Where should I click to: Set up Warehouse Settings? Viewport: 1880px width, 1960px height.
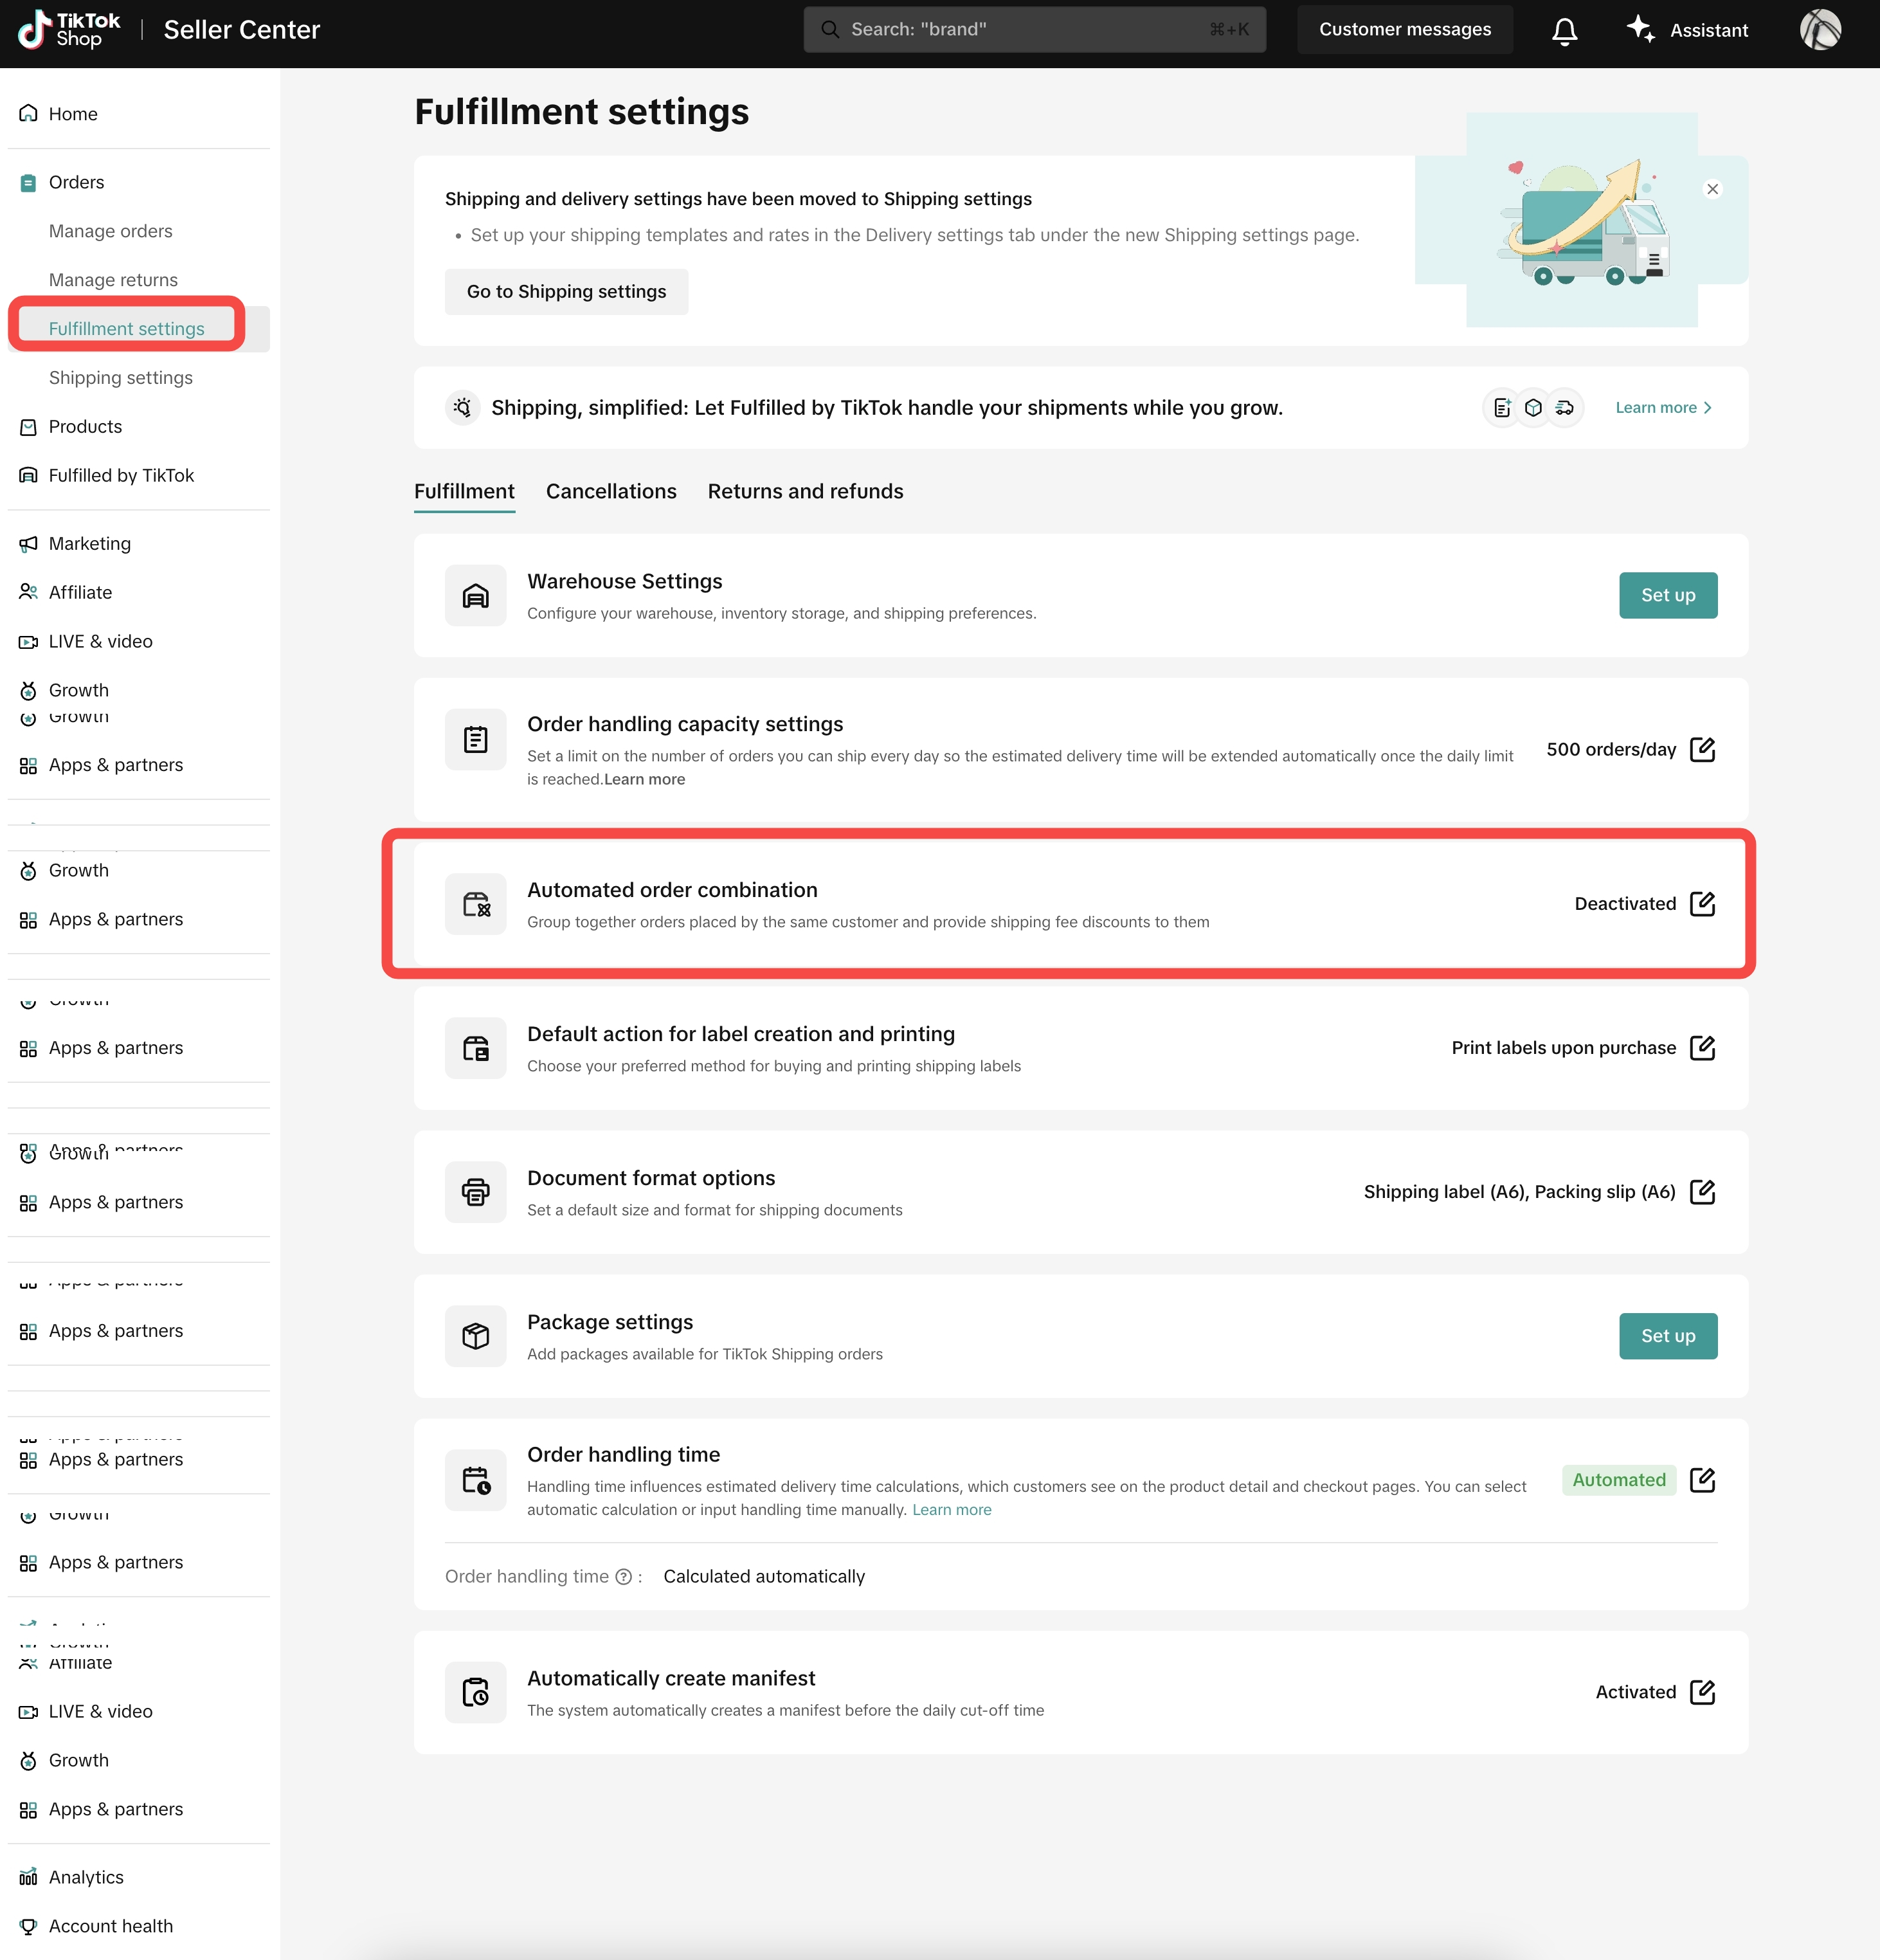(1667, 596)
